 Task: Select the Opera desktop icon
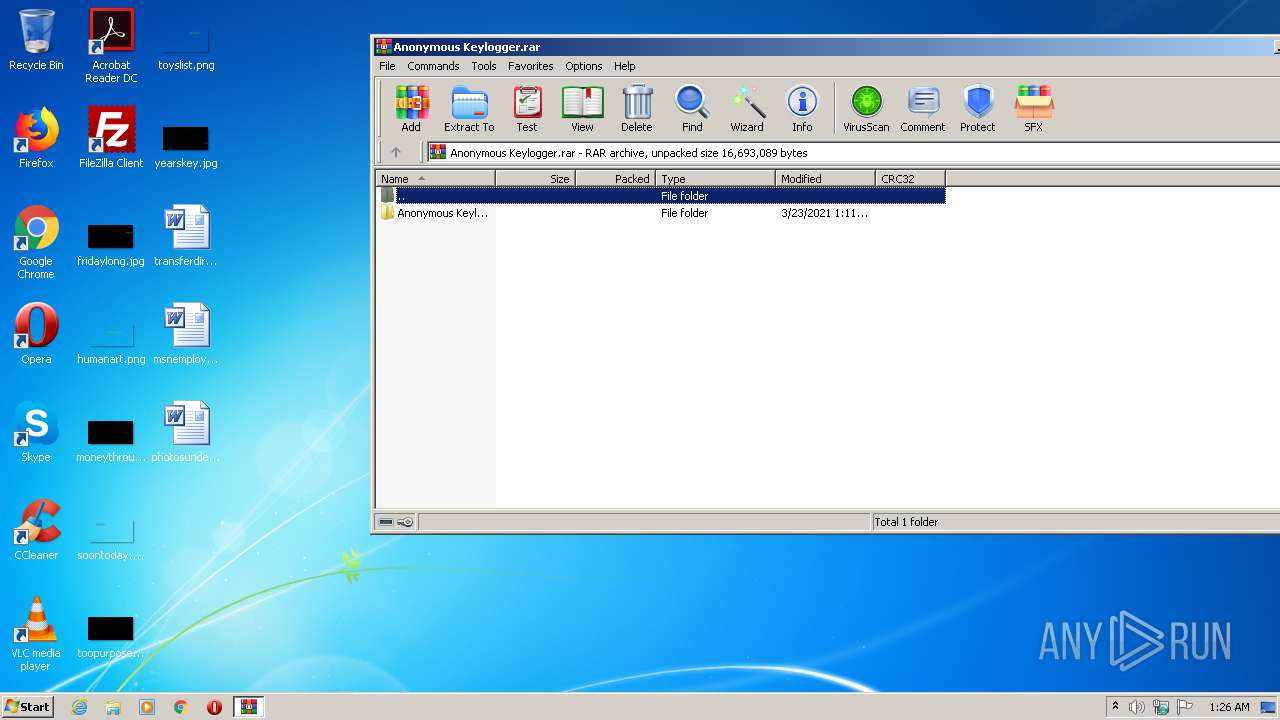click(36, 334)
